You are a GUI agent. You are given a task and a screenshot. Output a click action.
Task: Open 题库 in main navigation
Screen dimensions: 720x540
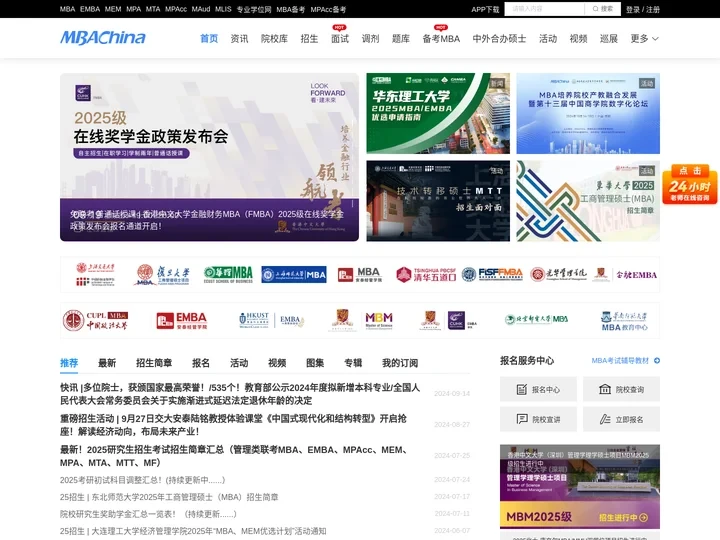pyautogui.click(x=400, y=39)
